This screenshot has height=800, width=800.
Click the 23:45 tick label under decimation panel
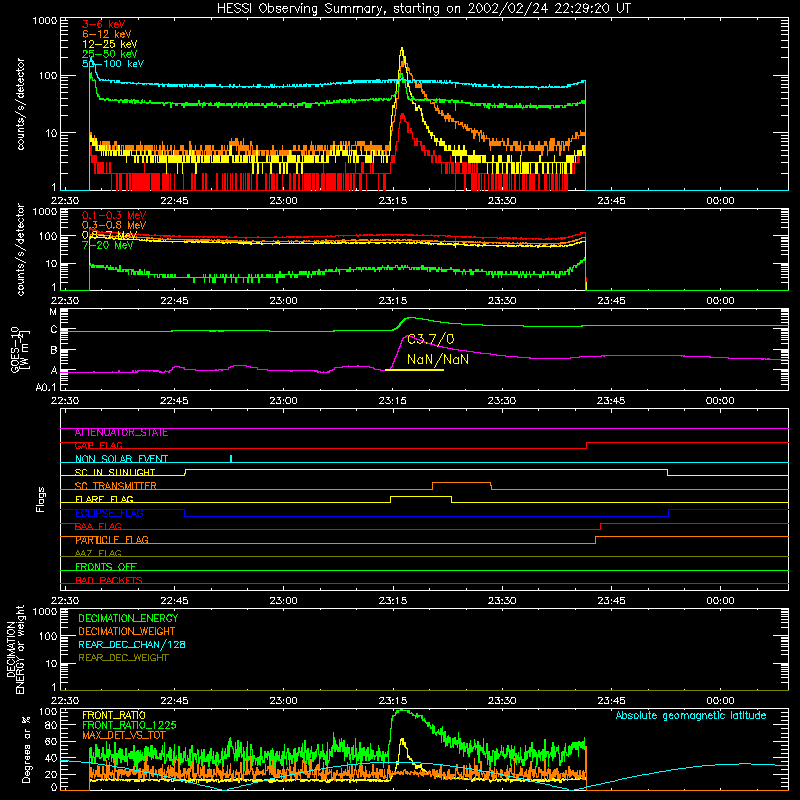click(611, 701)
